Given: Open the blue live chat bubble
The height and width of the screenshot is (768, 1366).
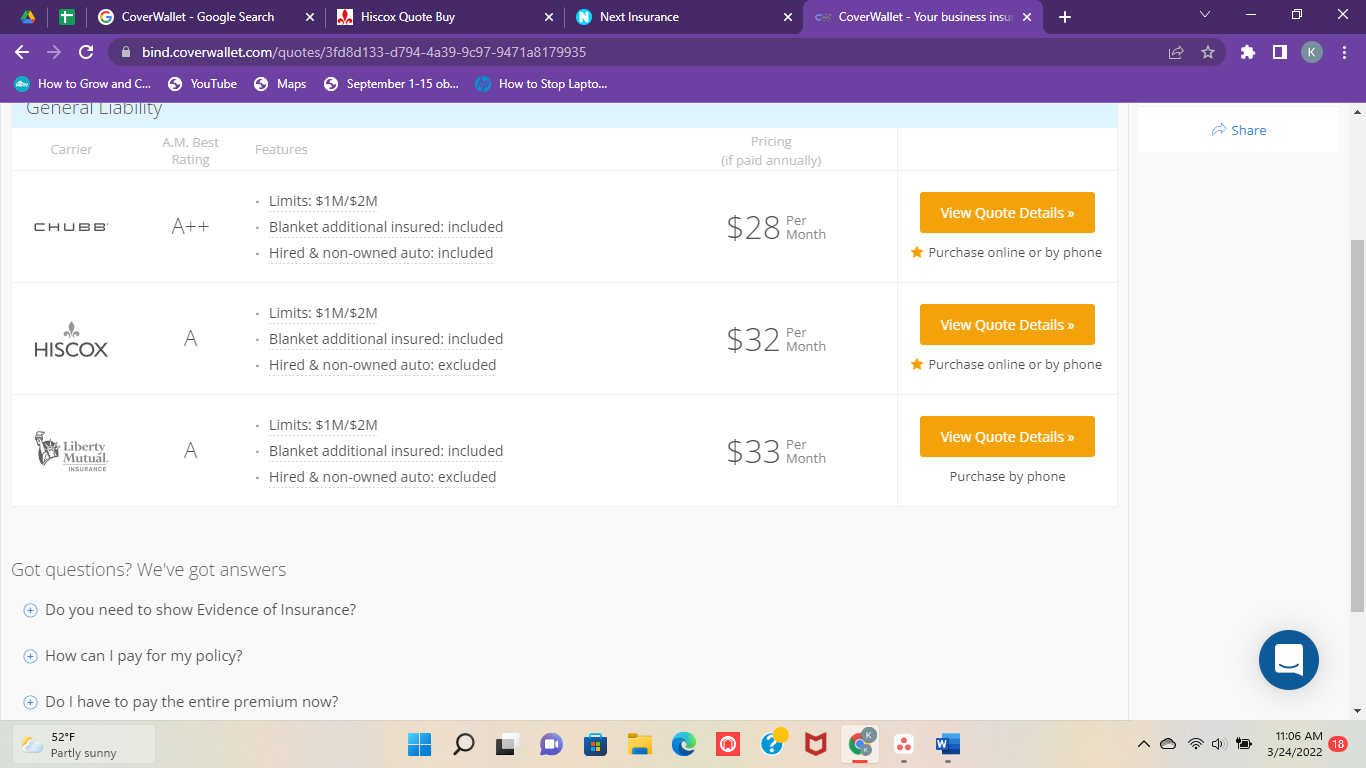Looking at the screenshot, I should (1289, 660).
